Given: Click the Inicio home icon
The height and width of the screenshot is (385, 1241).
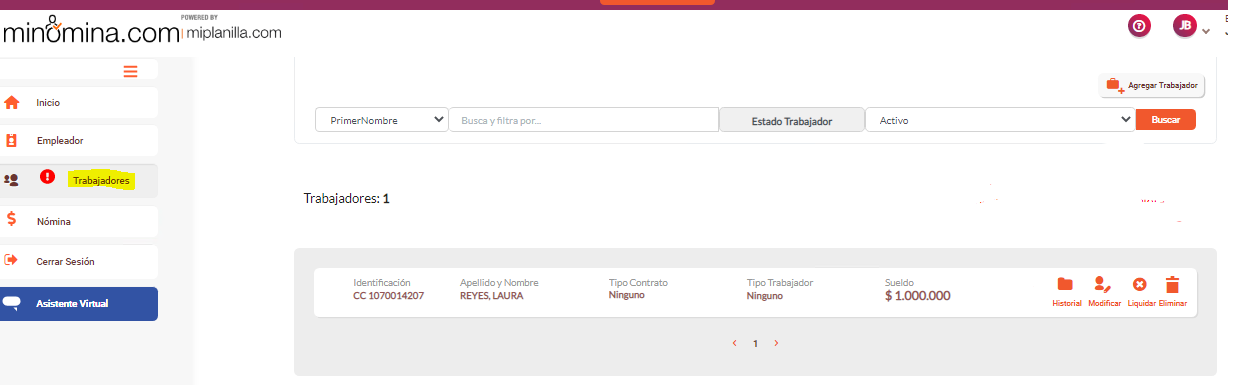Looking at the screenshot, I should (12, 102).
